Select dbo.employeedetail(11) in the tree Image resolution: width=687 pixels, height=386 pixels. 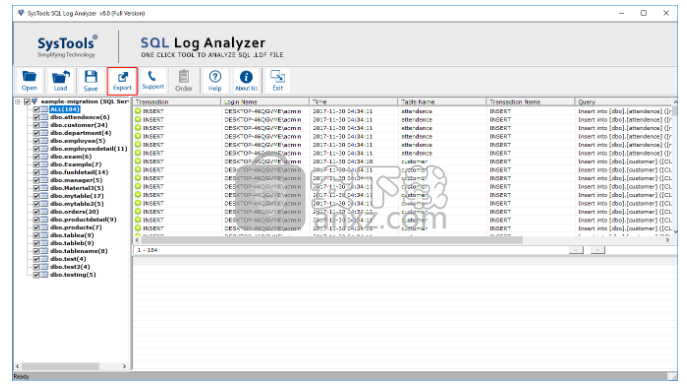pos(89,149)
